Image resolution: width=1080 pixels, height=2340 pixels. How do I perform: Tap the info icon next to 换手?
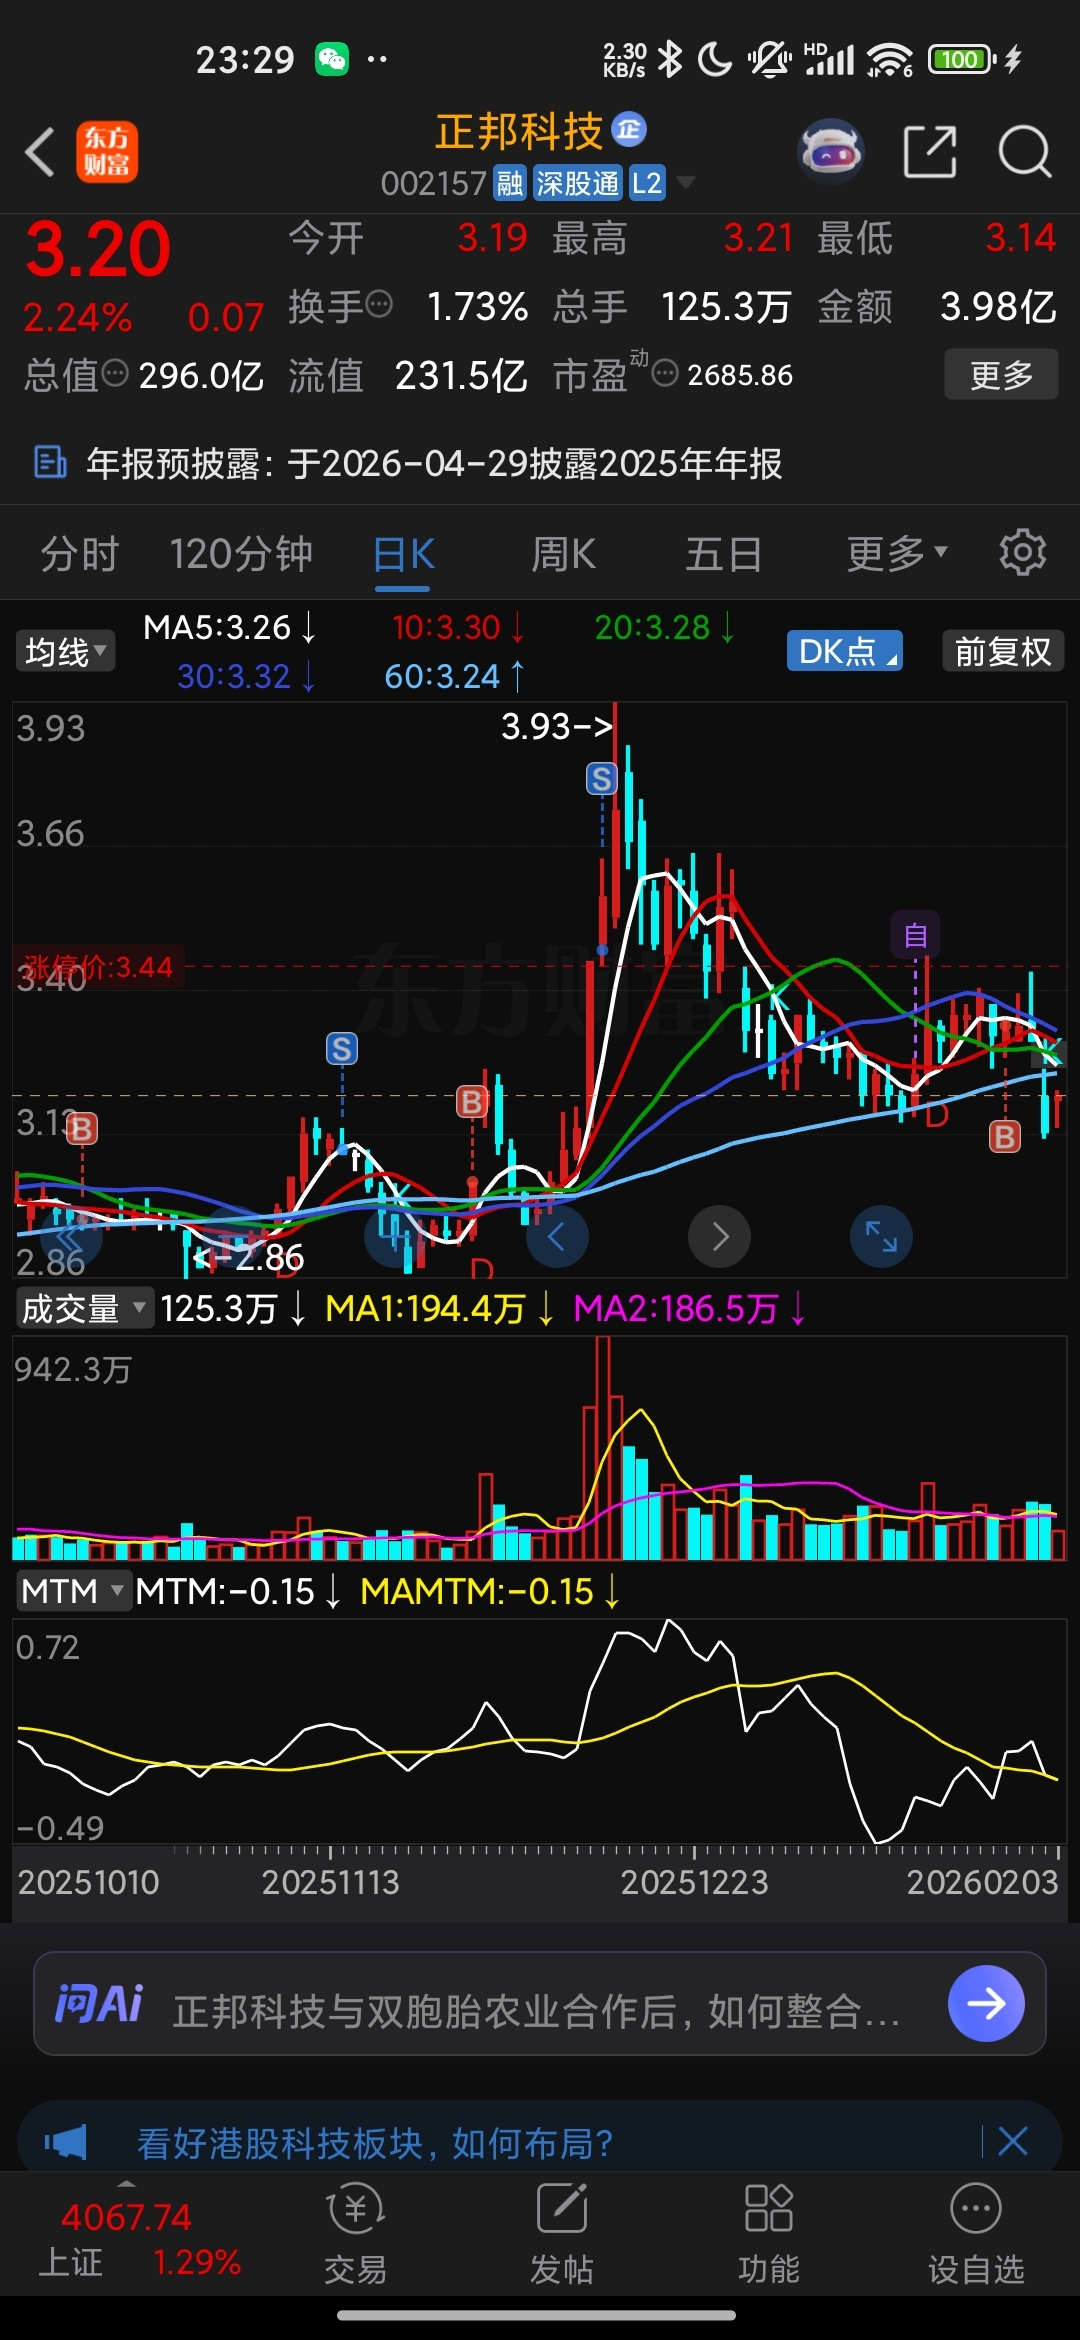[379, 304]
